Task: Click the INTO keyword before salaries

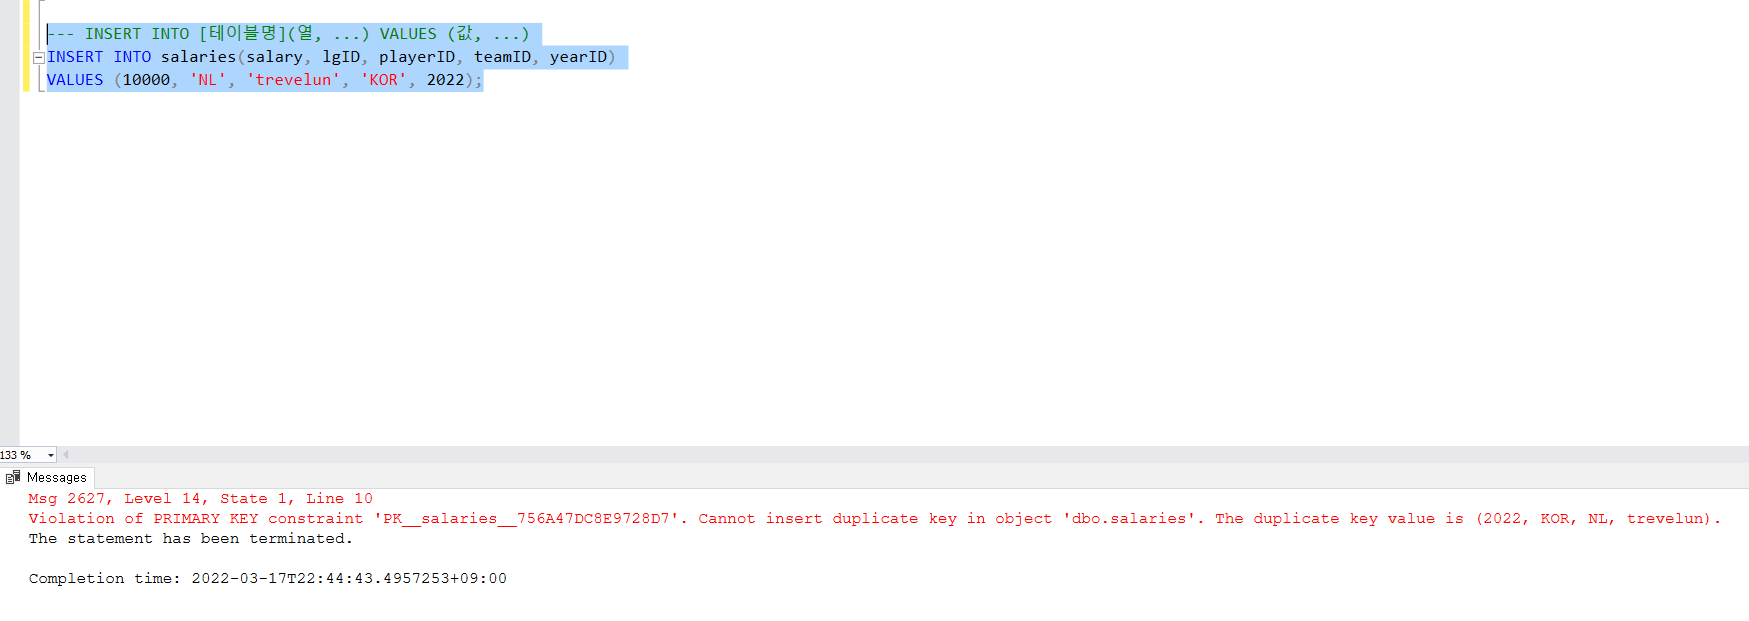Action: point(132,57)
